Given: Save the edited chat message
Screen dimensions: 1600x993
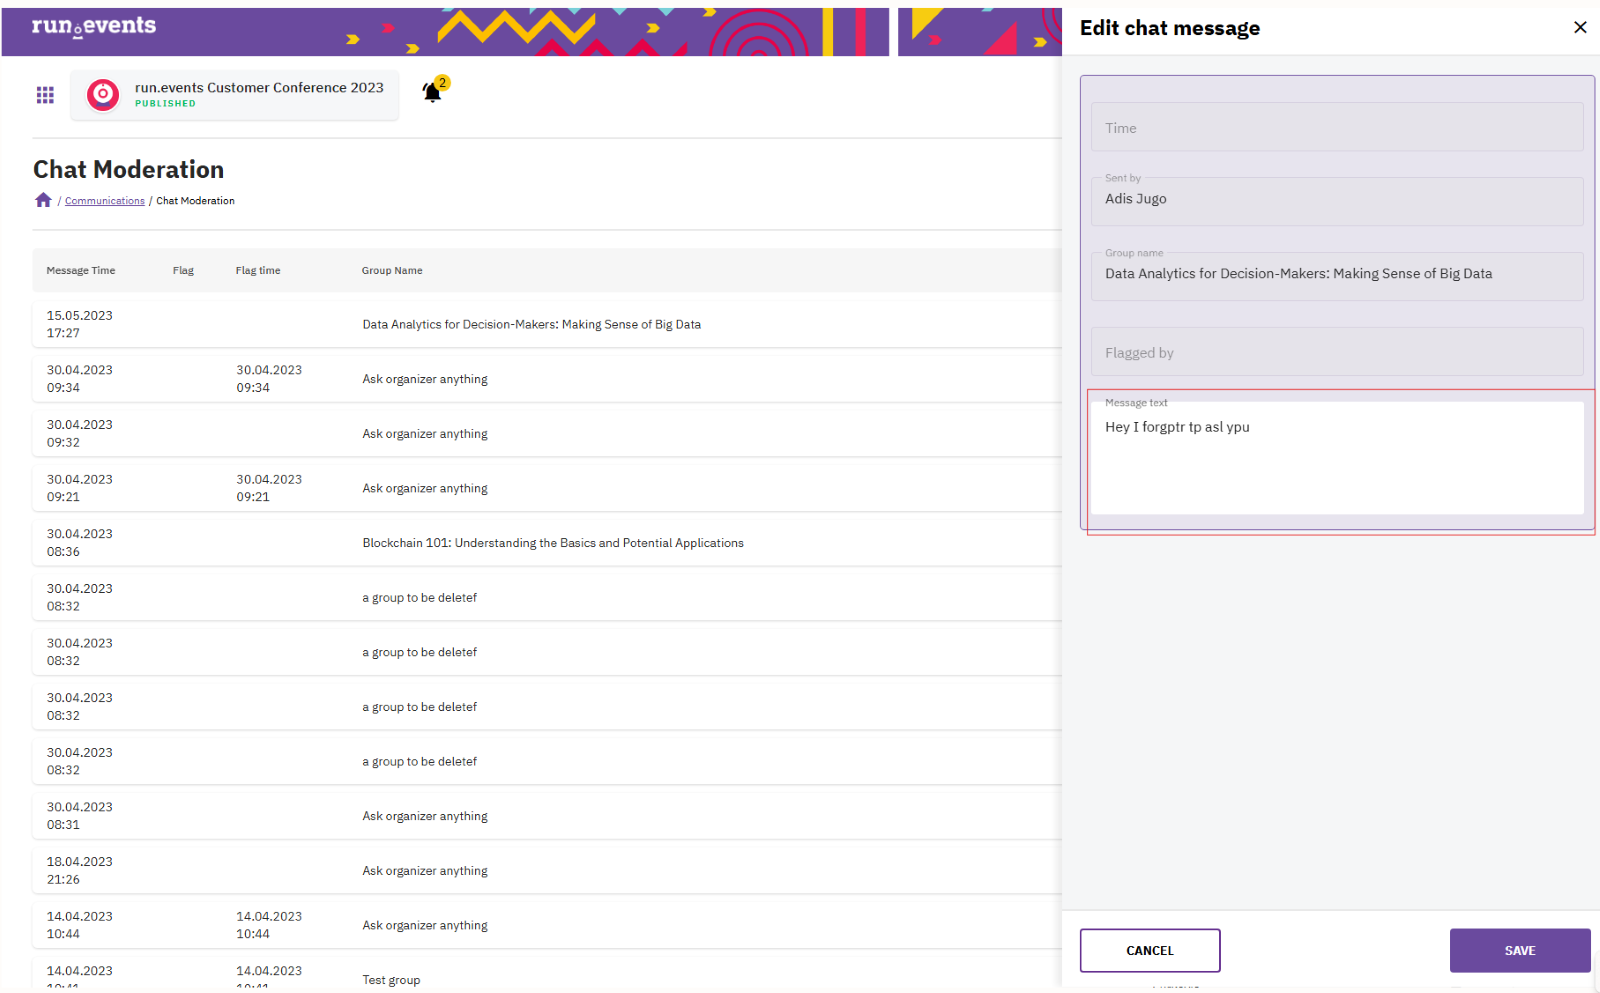Looking at the screenshot, I should click(x=1520, y=950).
